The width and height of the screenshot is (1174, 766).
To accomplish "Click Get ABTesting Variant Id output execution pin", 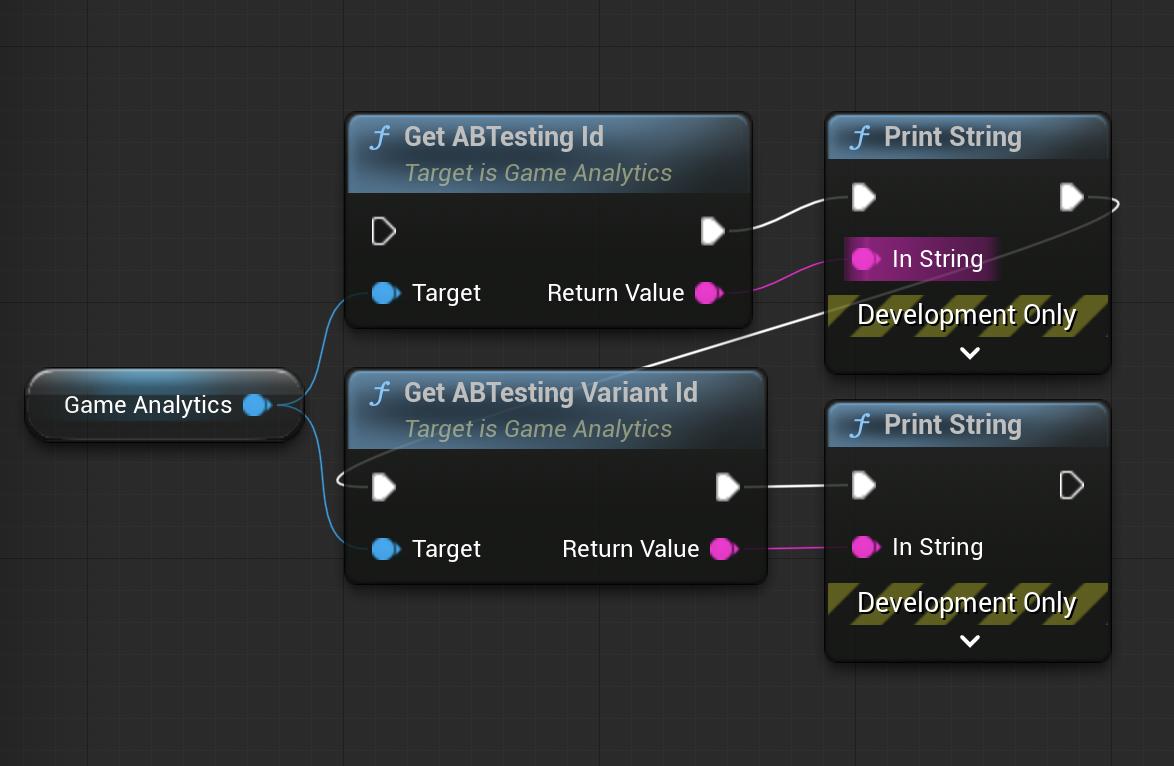I will tap(727, 487).
